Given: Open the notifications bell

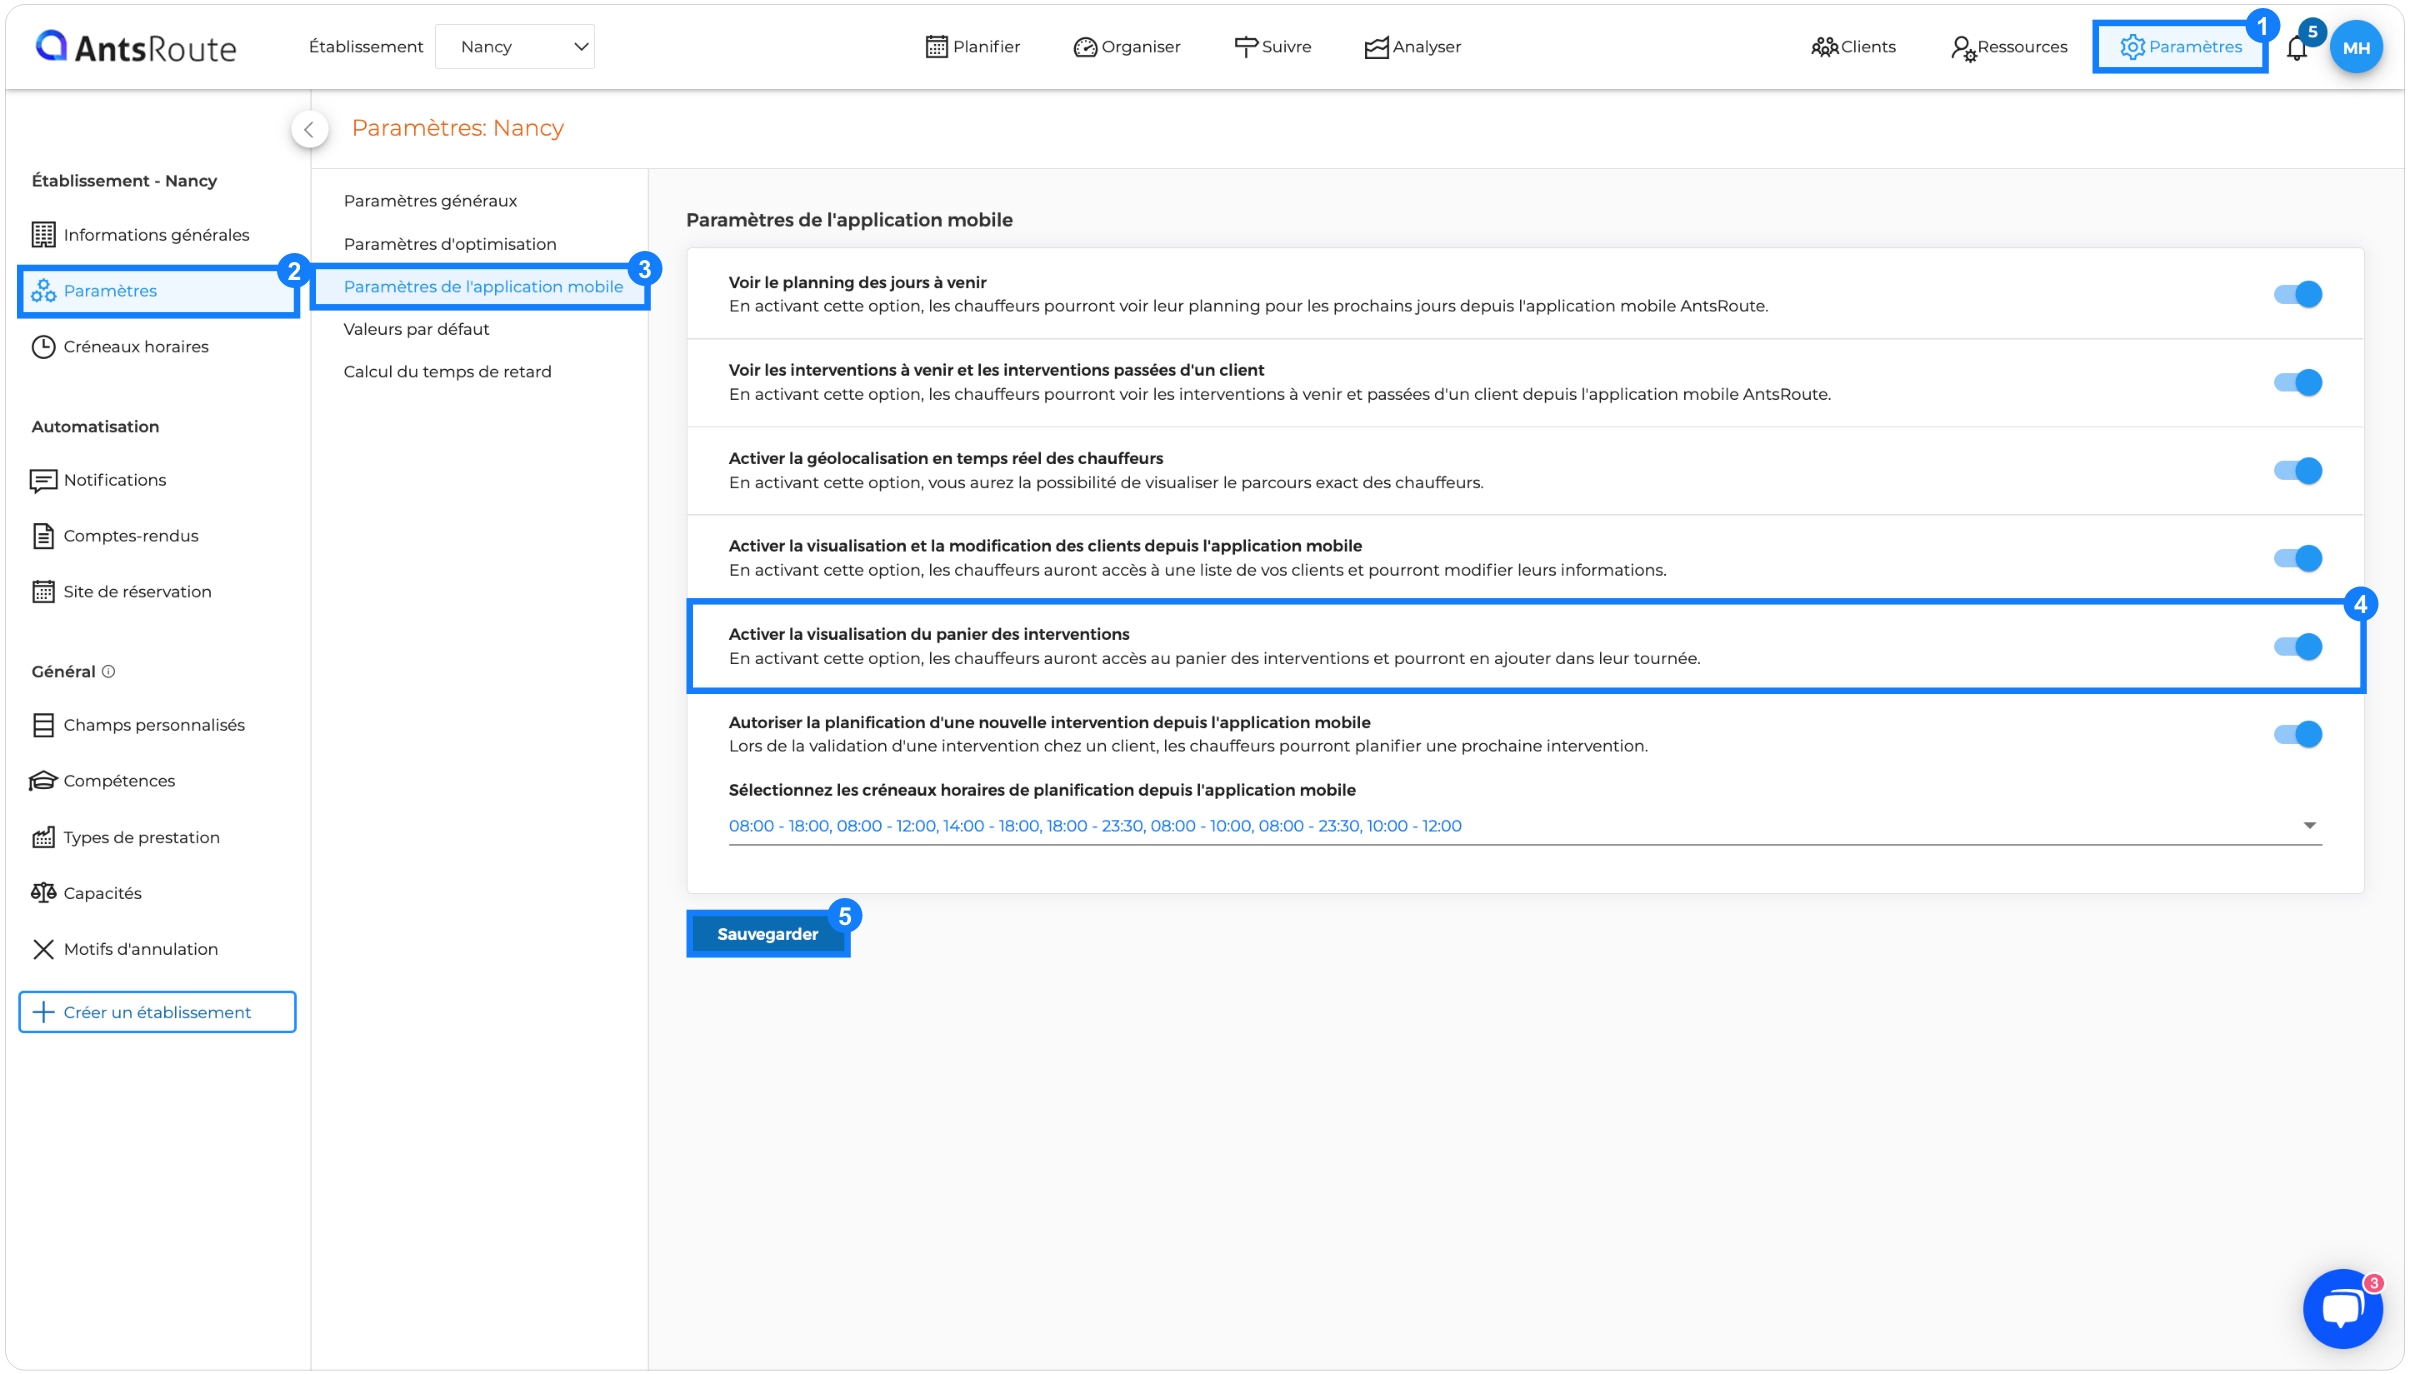Looking at the screenshot, I should point(2297,48).
